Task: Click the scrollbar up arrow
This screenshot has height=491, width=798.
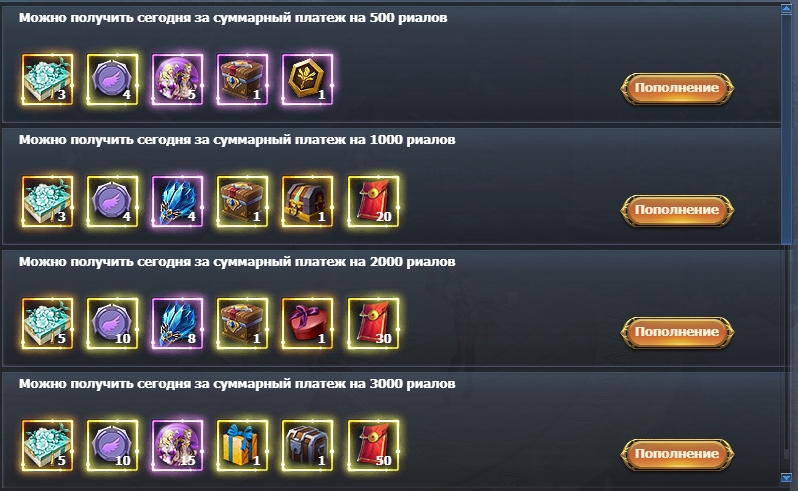Action: [x=786, y=9]
